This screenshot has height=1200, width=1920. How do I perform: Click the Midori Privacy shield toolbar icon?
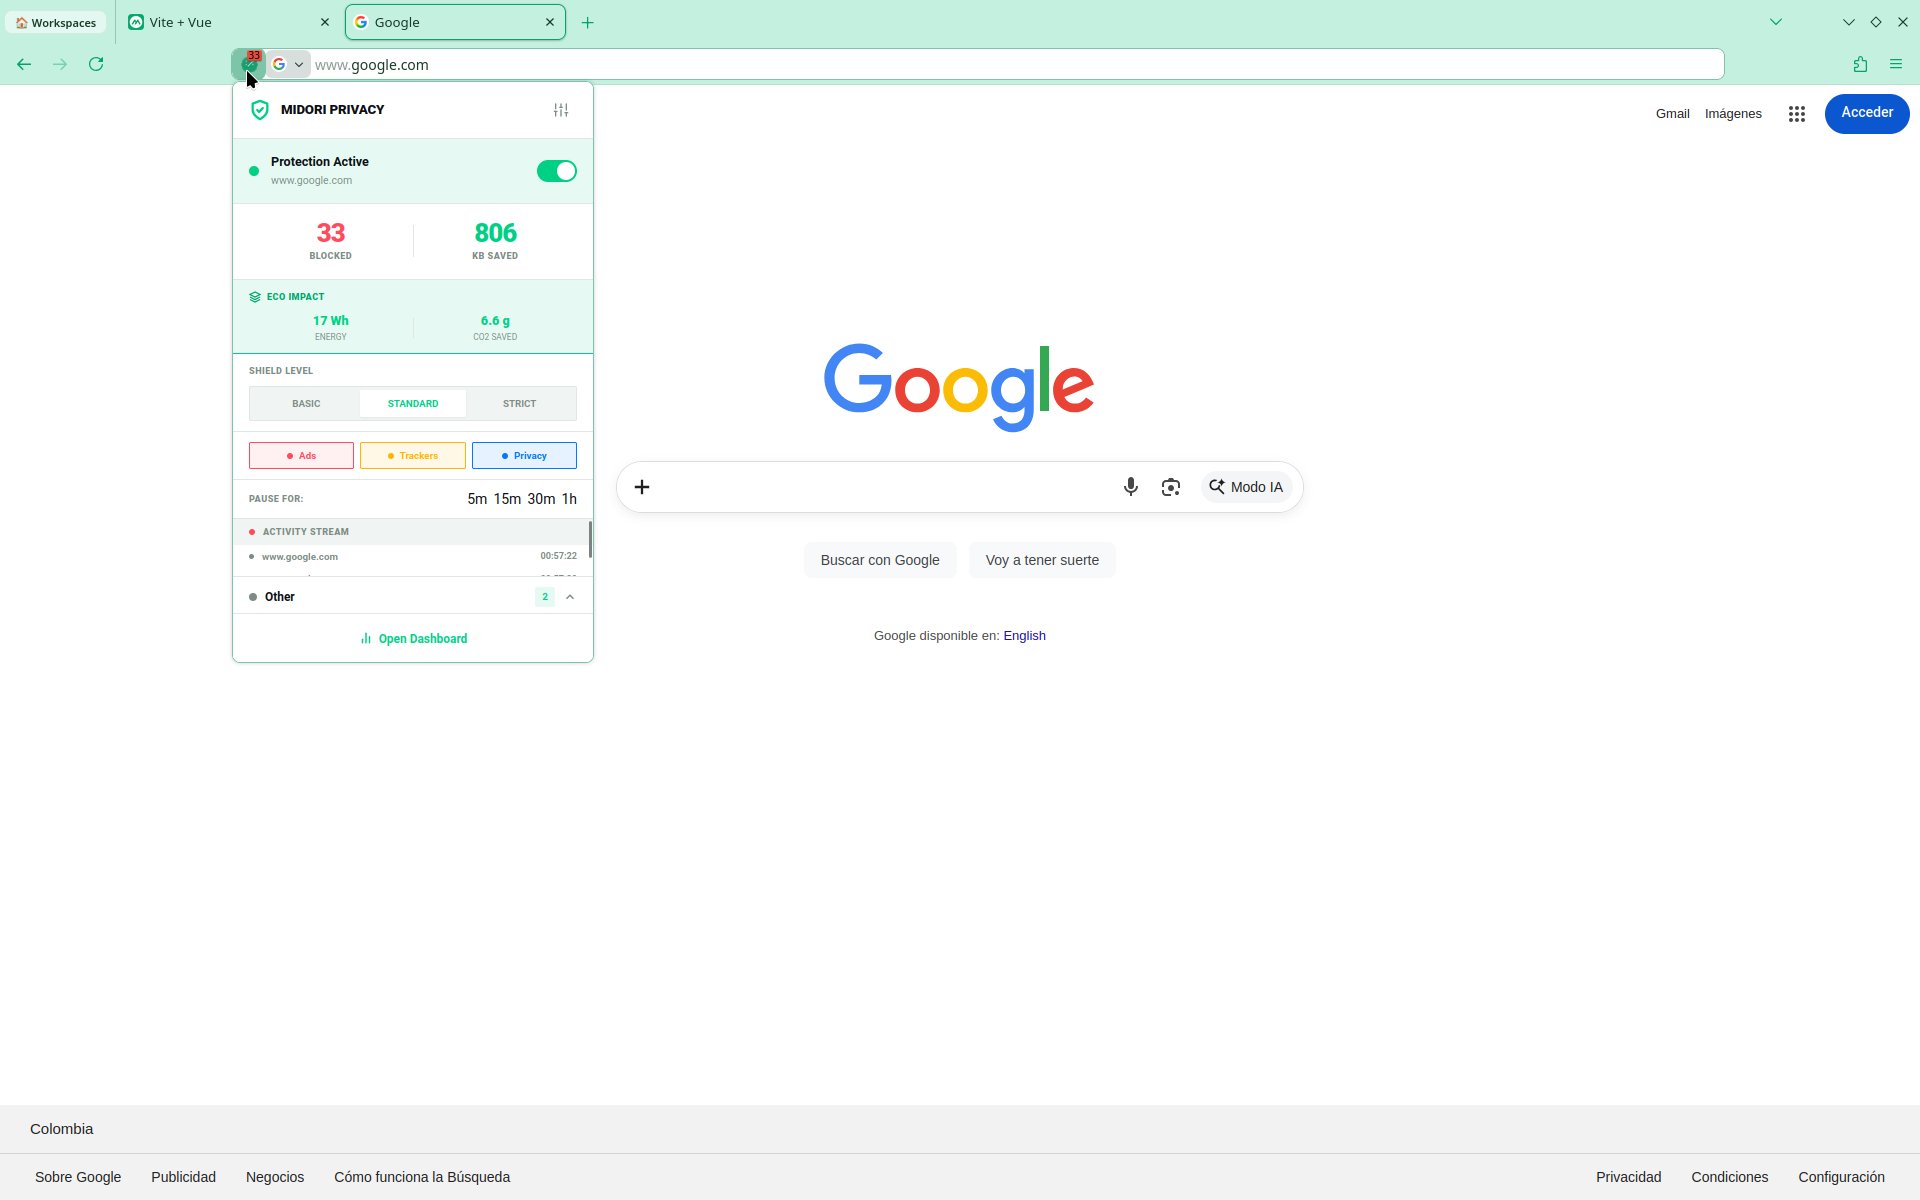coord(248,64)
